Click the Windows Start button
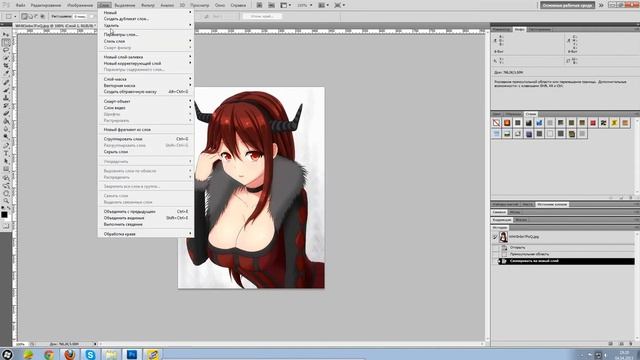 7,354
